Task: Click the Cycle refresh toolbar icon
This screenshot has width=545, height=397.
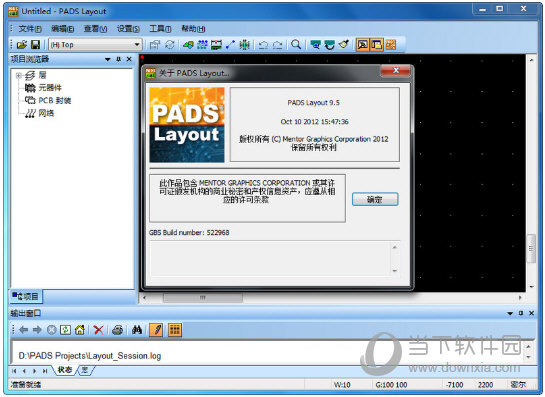Action: coord(170,44)
